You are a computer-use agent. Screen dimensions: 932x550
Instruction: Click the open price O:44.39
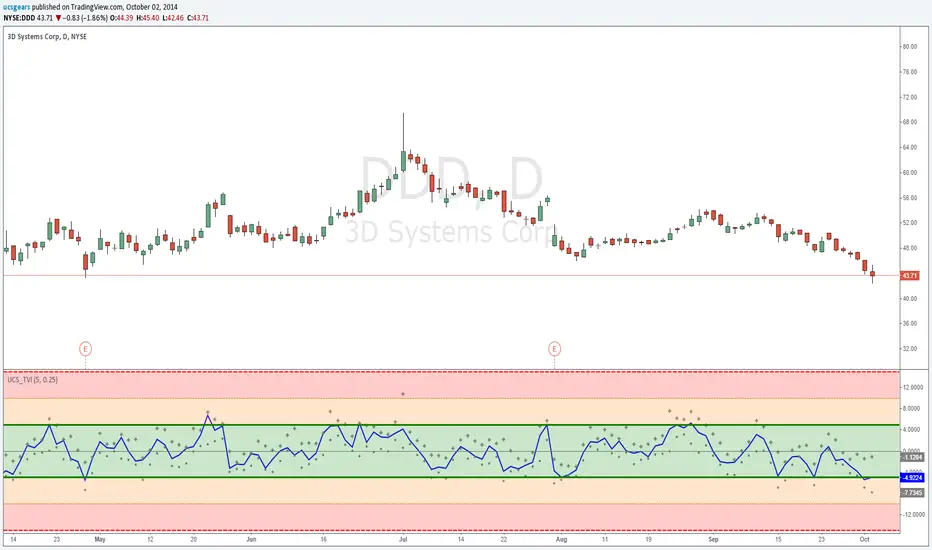click(x=122, y=18)
